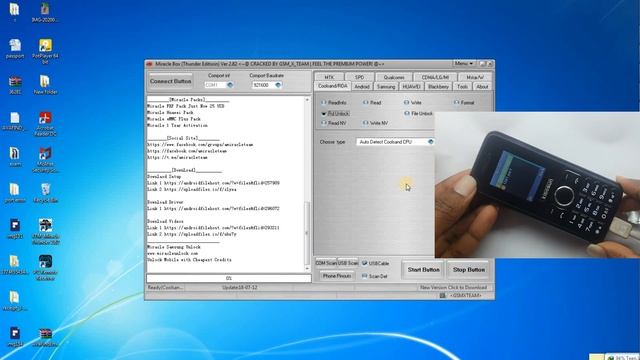The width and height of the screenshot is (640, 360).
Task: Click the log panel vertical scrollbar thumb
Action: click(x=307, y=233)
